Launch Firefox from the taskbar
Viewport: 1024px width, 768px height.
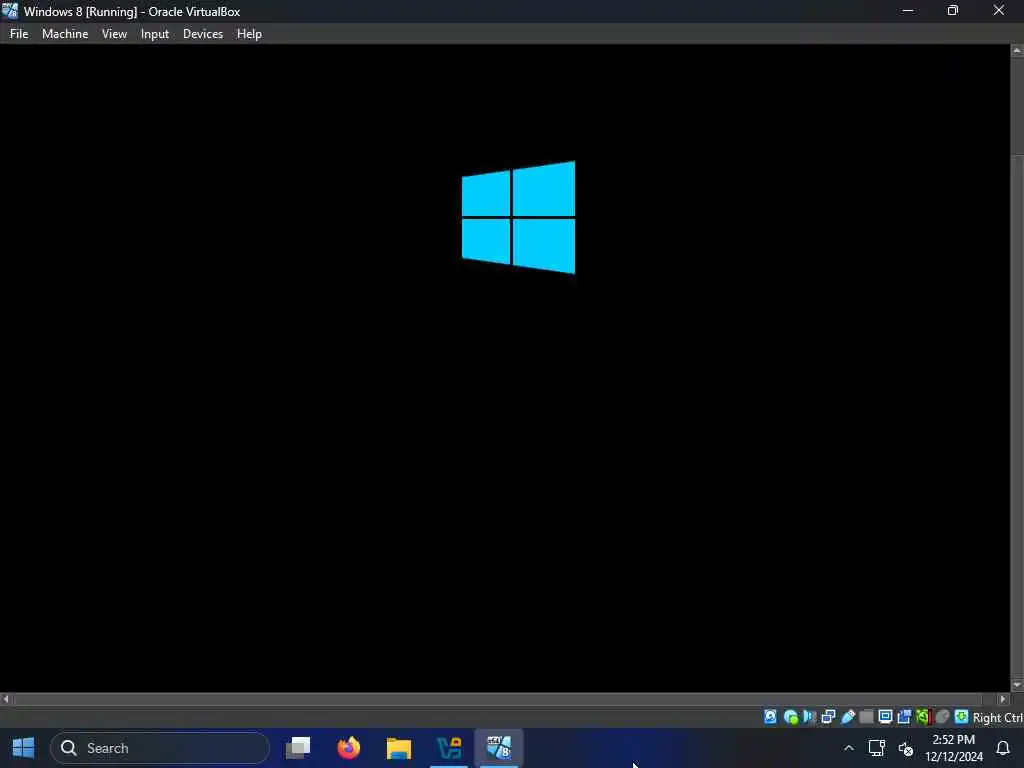click(x=349, y=748)
